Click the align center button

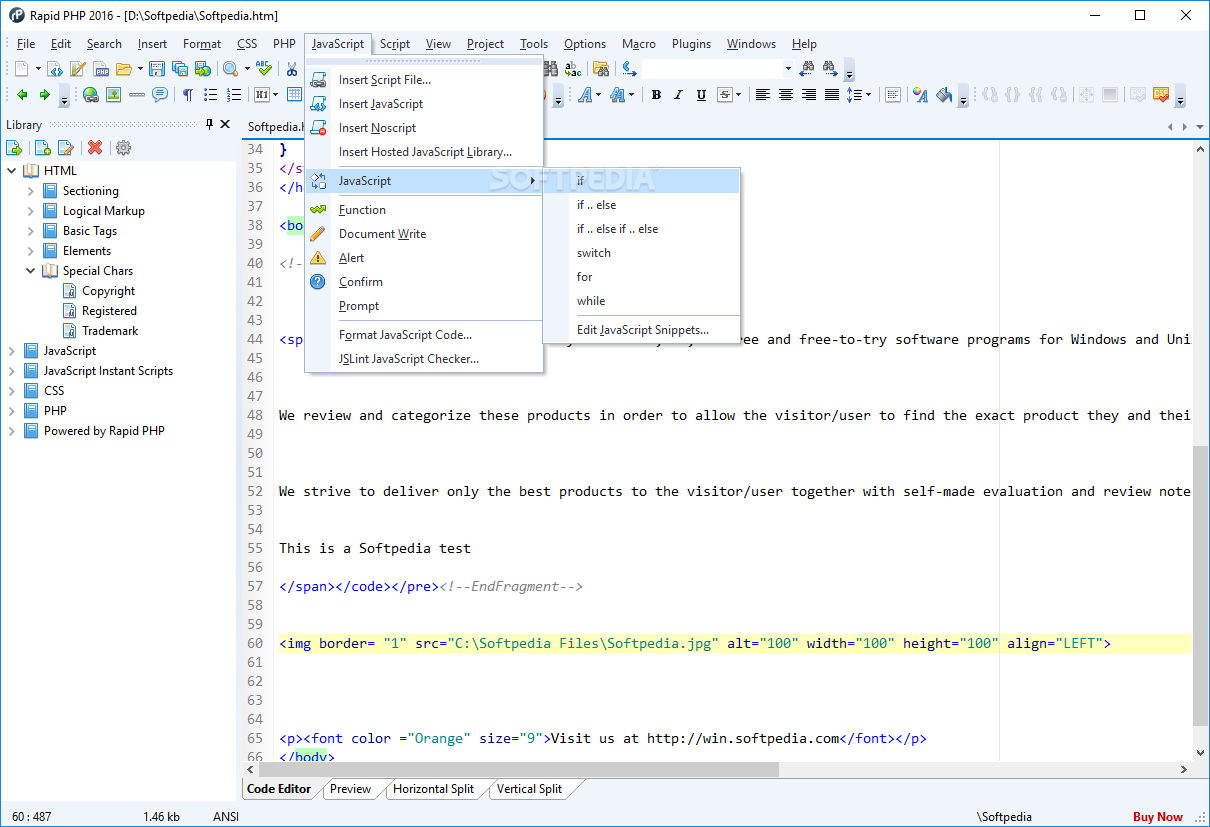[x=786, y=95]
